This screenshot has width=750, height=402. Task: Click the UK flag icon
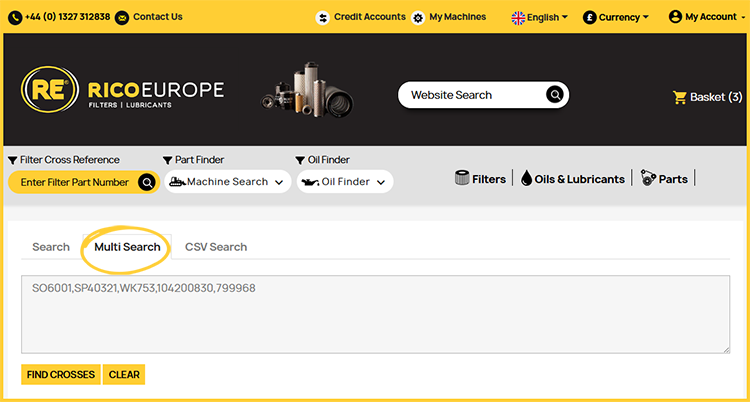coord(518,18)
